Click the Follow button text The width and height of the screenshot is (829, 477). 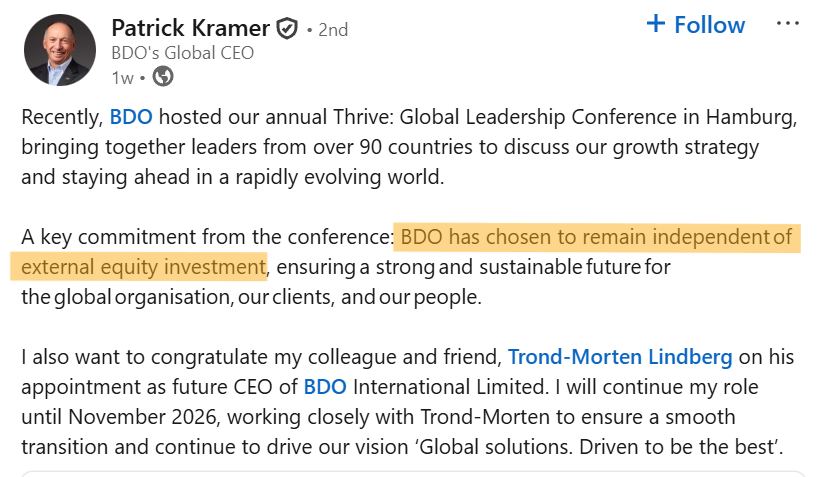(x=709, y=24)
